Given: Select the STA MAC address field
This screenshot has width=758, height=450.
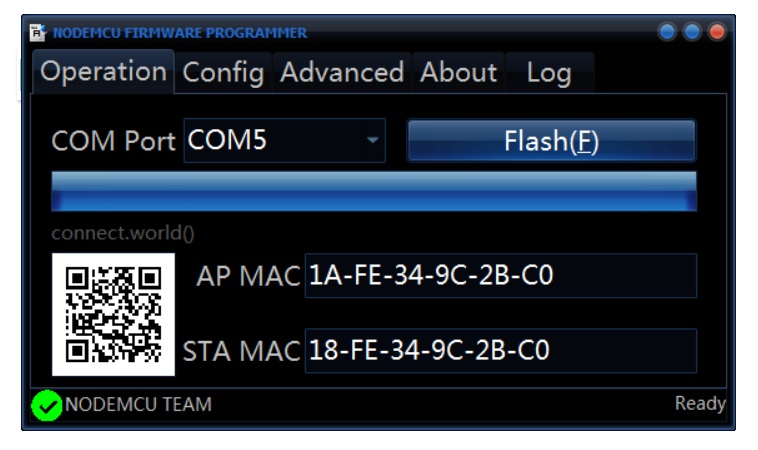Looking at the screenshot, I should (x=500, y=351).
